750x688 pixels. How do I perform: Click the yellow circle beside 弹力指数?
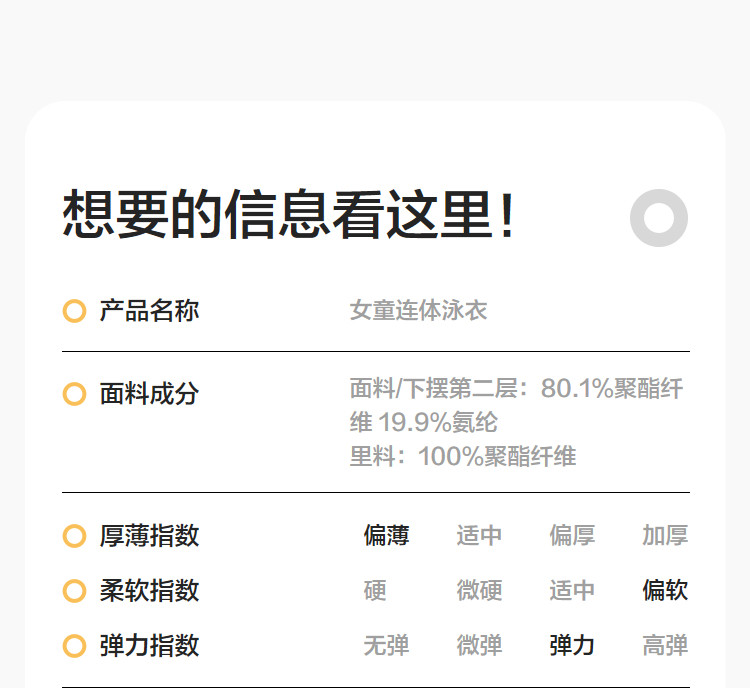click(74, 646)
